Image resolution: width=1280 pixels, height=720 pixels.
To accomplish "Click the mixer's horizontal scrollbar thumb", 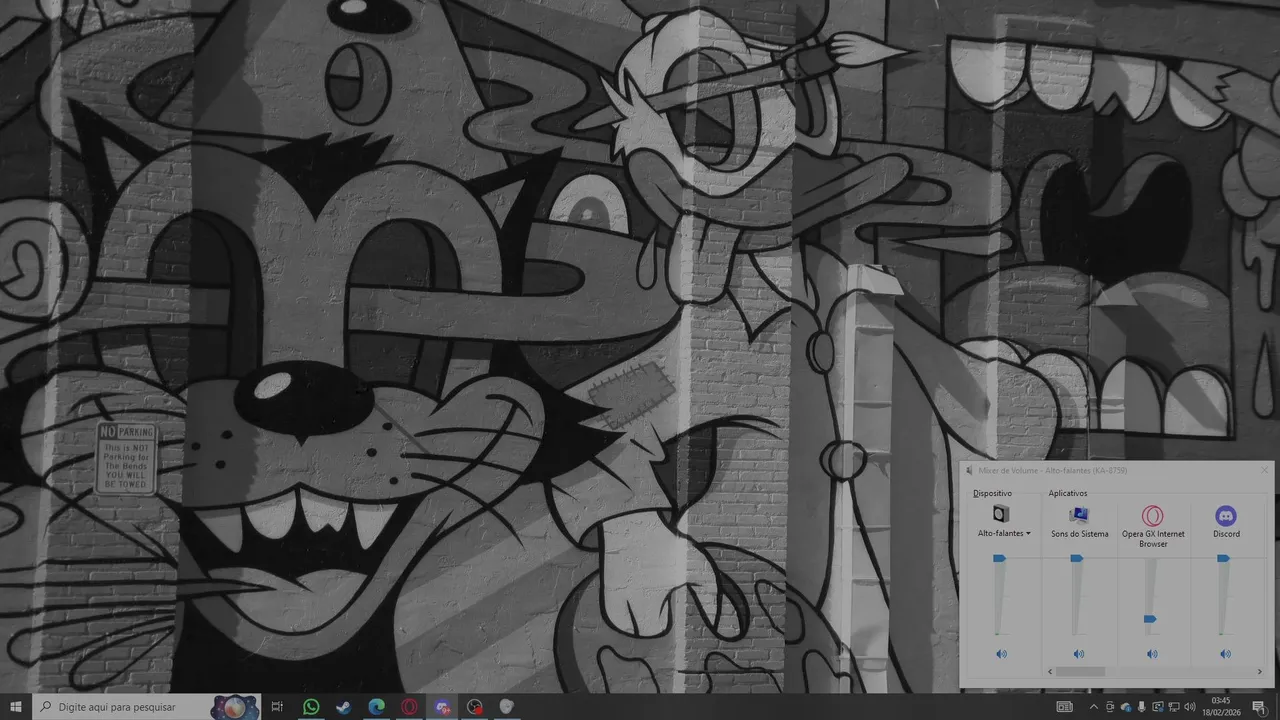I will [1080, 672].
